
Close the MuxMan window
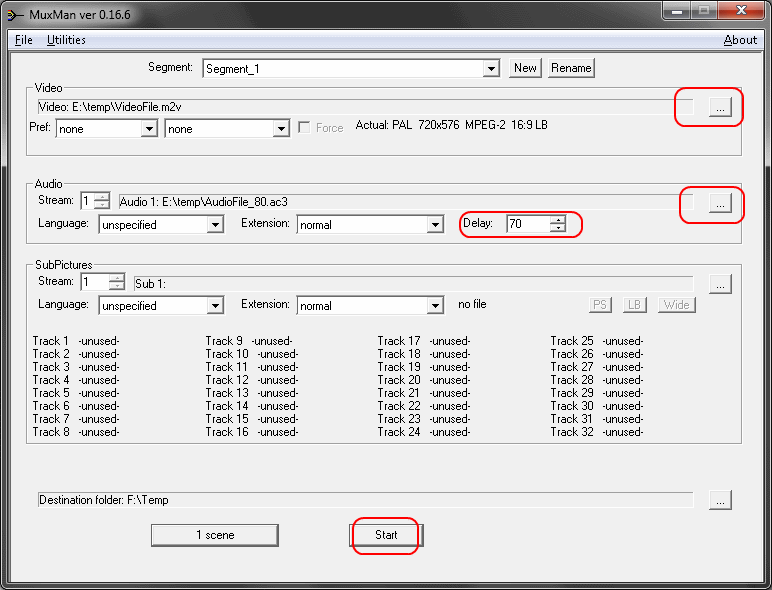741,10
